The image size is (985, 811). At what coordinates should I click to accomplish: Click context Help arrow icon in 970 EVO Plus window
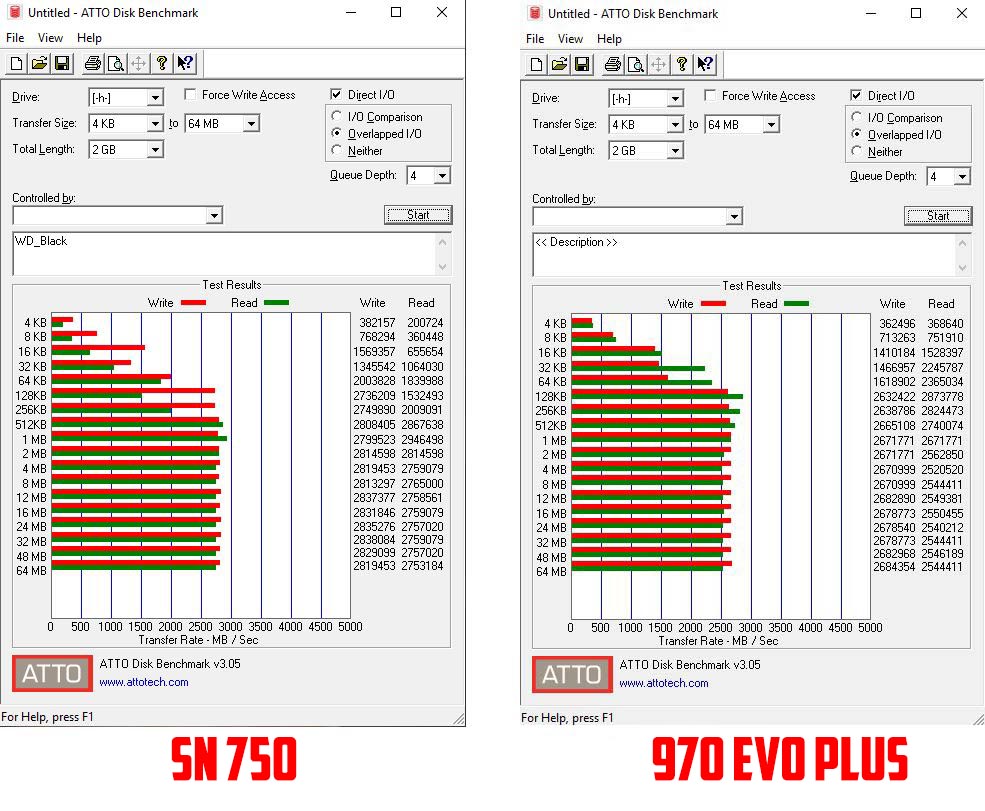(705, 64)
